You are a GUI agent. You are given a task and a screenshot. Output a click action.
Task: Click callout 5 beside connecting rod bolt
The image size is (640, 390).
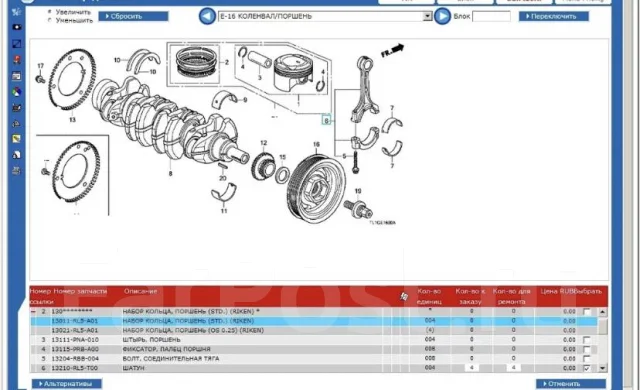tap(344, 156)
